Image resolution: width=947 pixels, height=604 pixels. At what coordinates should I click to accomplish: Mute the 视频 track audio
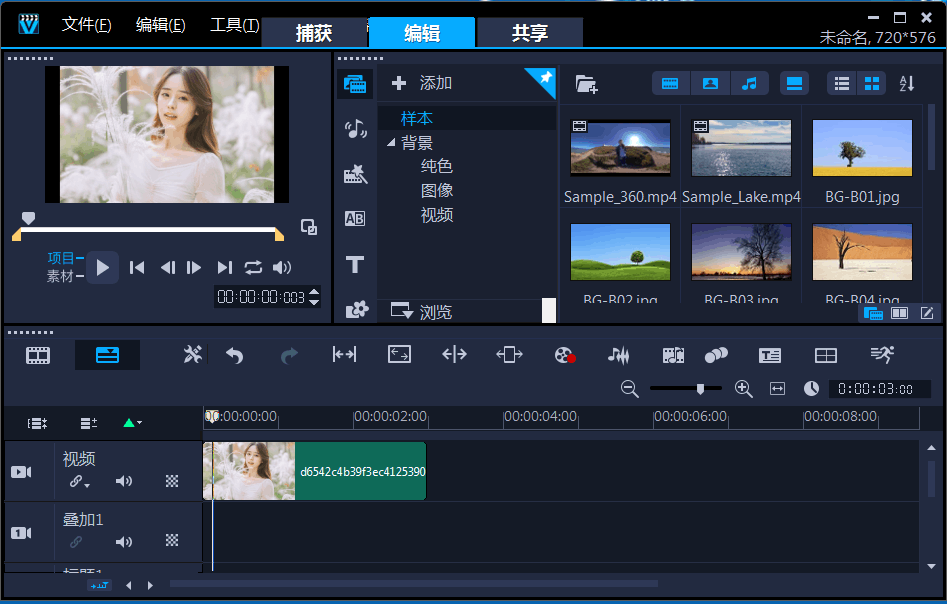point(124,481)
